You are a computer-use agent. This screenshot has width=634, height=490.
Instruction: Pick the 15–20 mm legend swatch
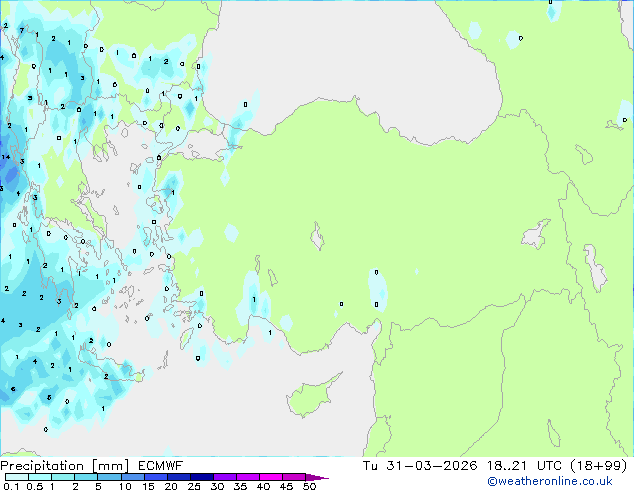(155, 477)
